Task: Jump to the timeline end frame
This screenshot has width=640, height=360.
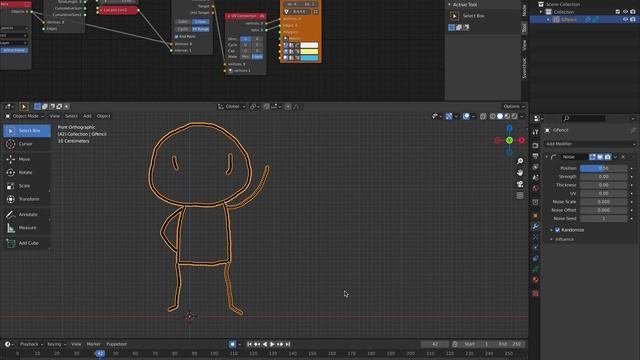Action: tap(288, 344)
